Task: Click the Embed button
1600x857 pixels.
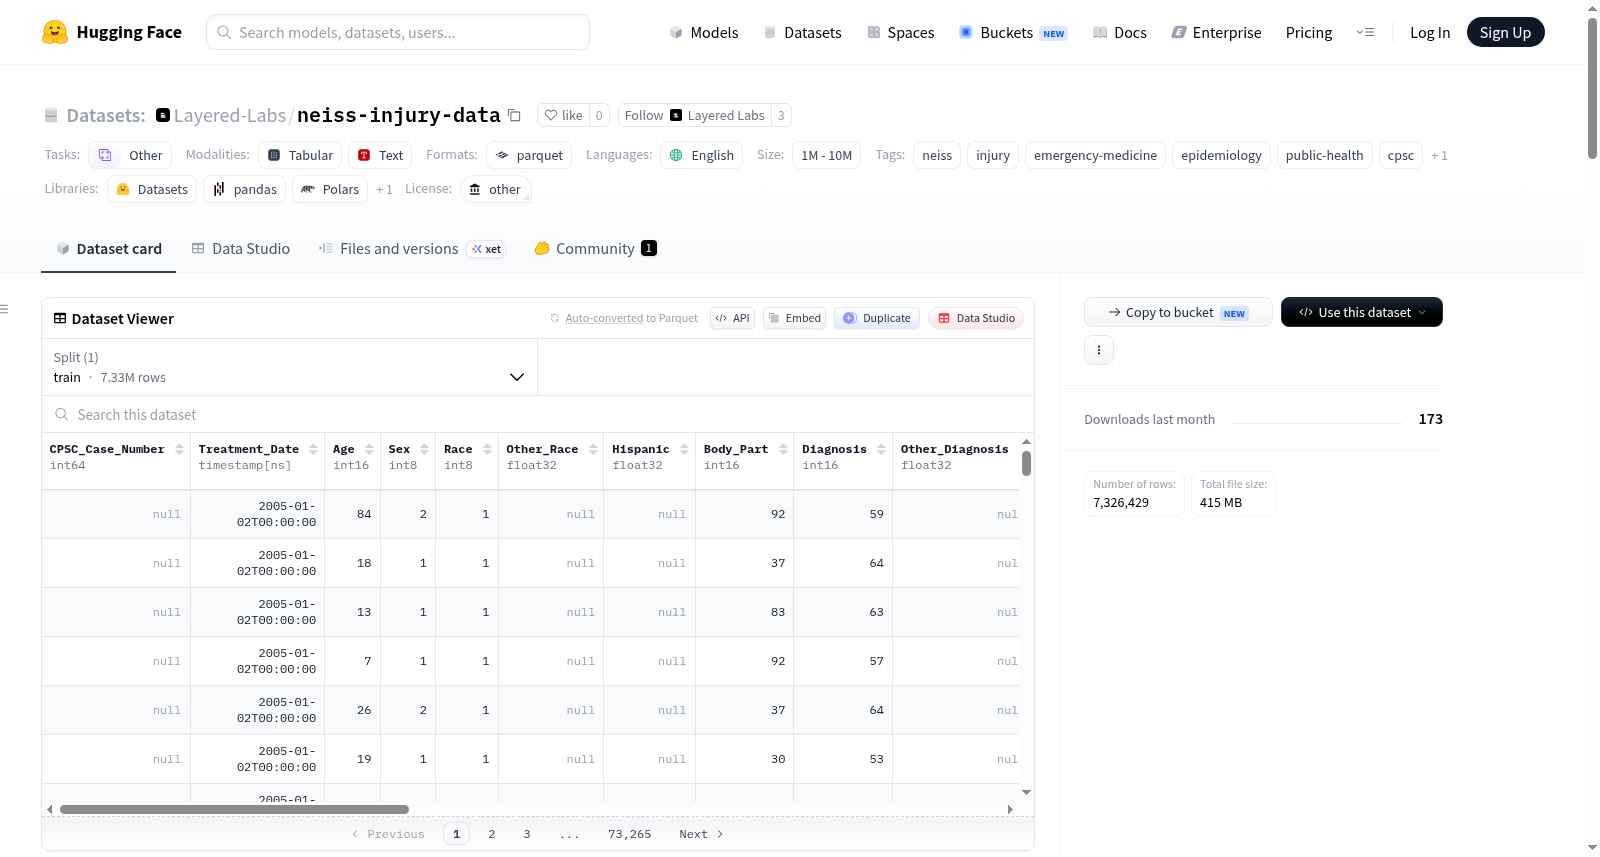Action: (x=794, y=318)
